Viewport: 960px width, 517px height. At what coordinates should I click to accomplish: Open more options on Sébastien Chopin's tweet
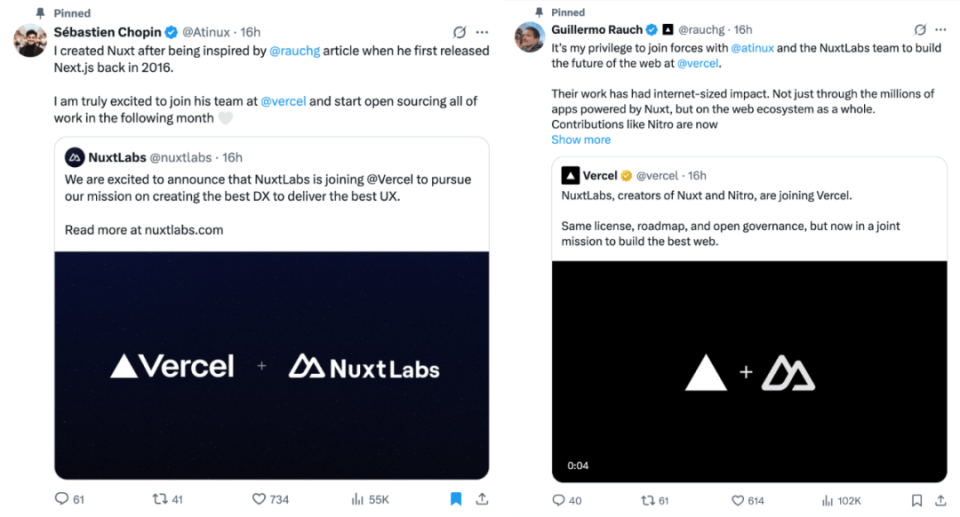point(482,32)
